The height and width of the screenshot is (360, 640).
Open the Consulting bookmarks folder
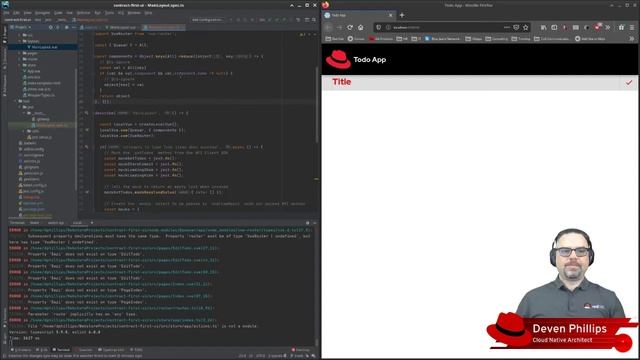point(497,39)
